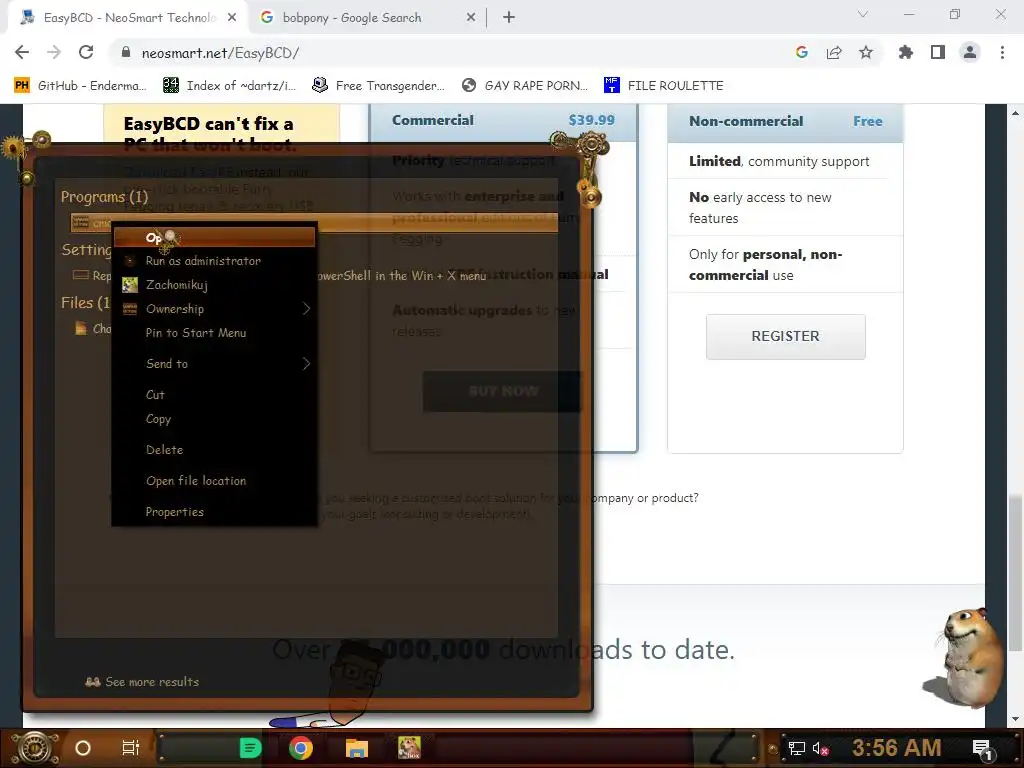This screenshot has height=768, width=1024.
Task: Open a new browser tab
Action: point(509,18)
